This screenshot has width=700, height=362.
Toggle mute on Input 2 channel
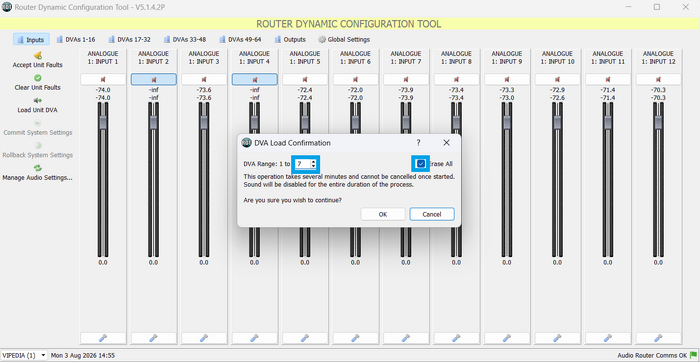point(154,79)
